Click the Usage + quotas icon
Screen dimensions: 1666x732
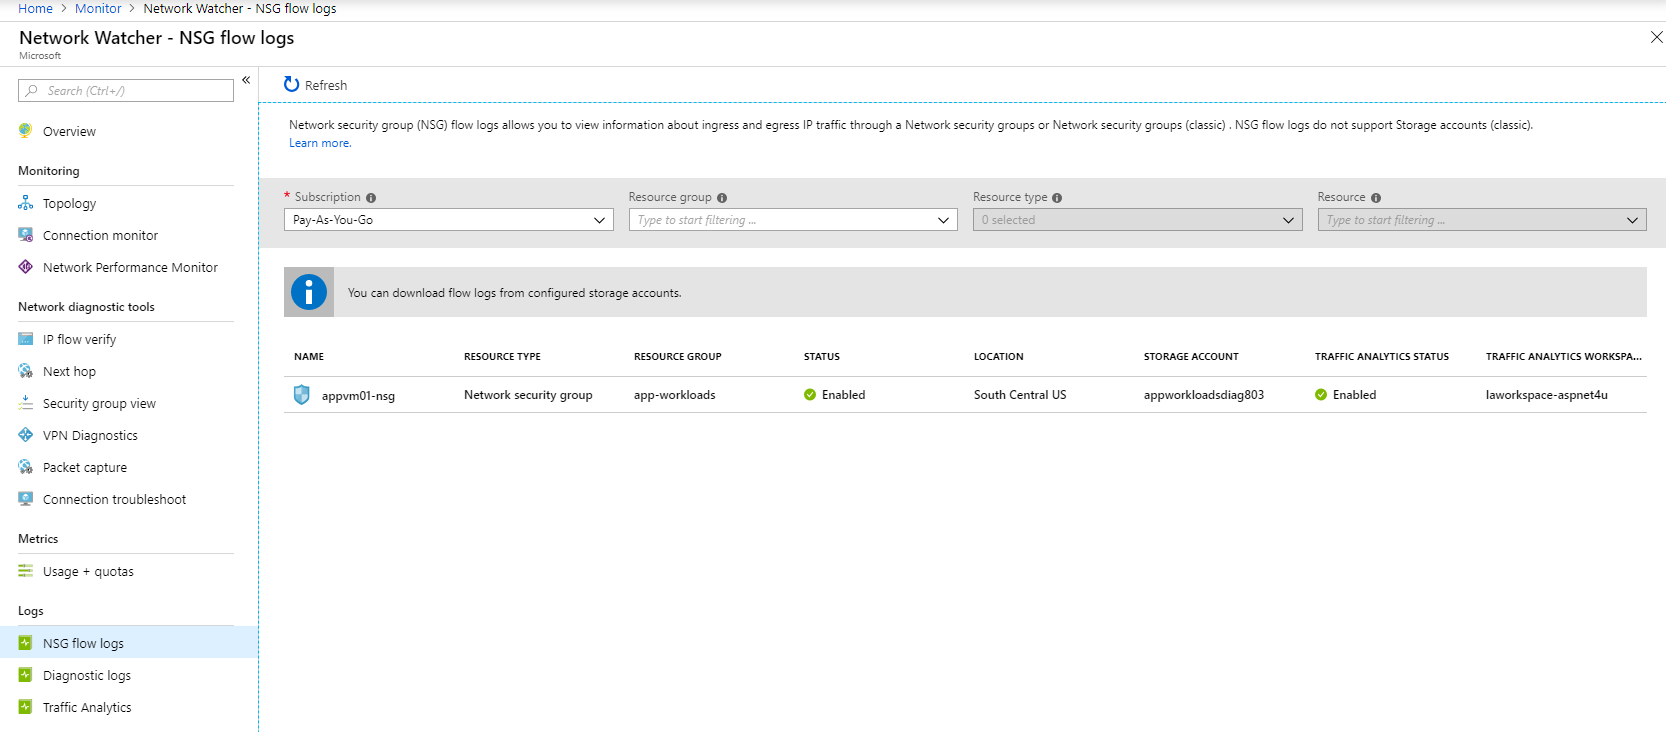coord(25,571)
